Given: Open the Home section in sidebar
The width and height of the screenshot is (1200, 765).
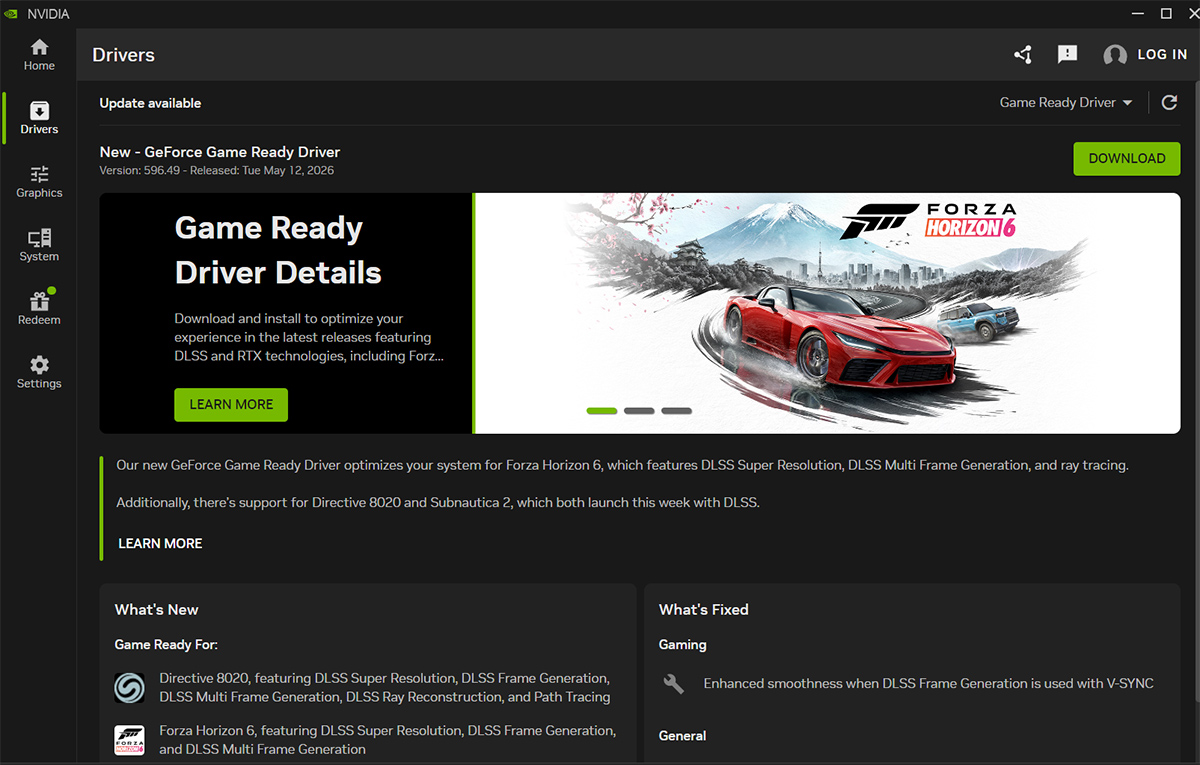Looking at the screenshot, I should coord(39,55).
